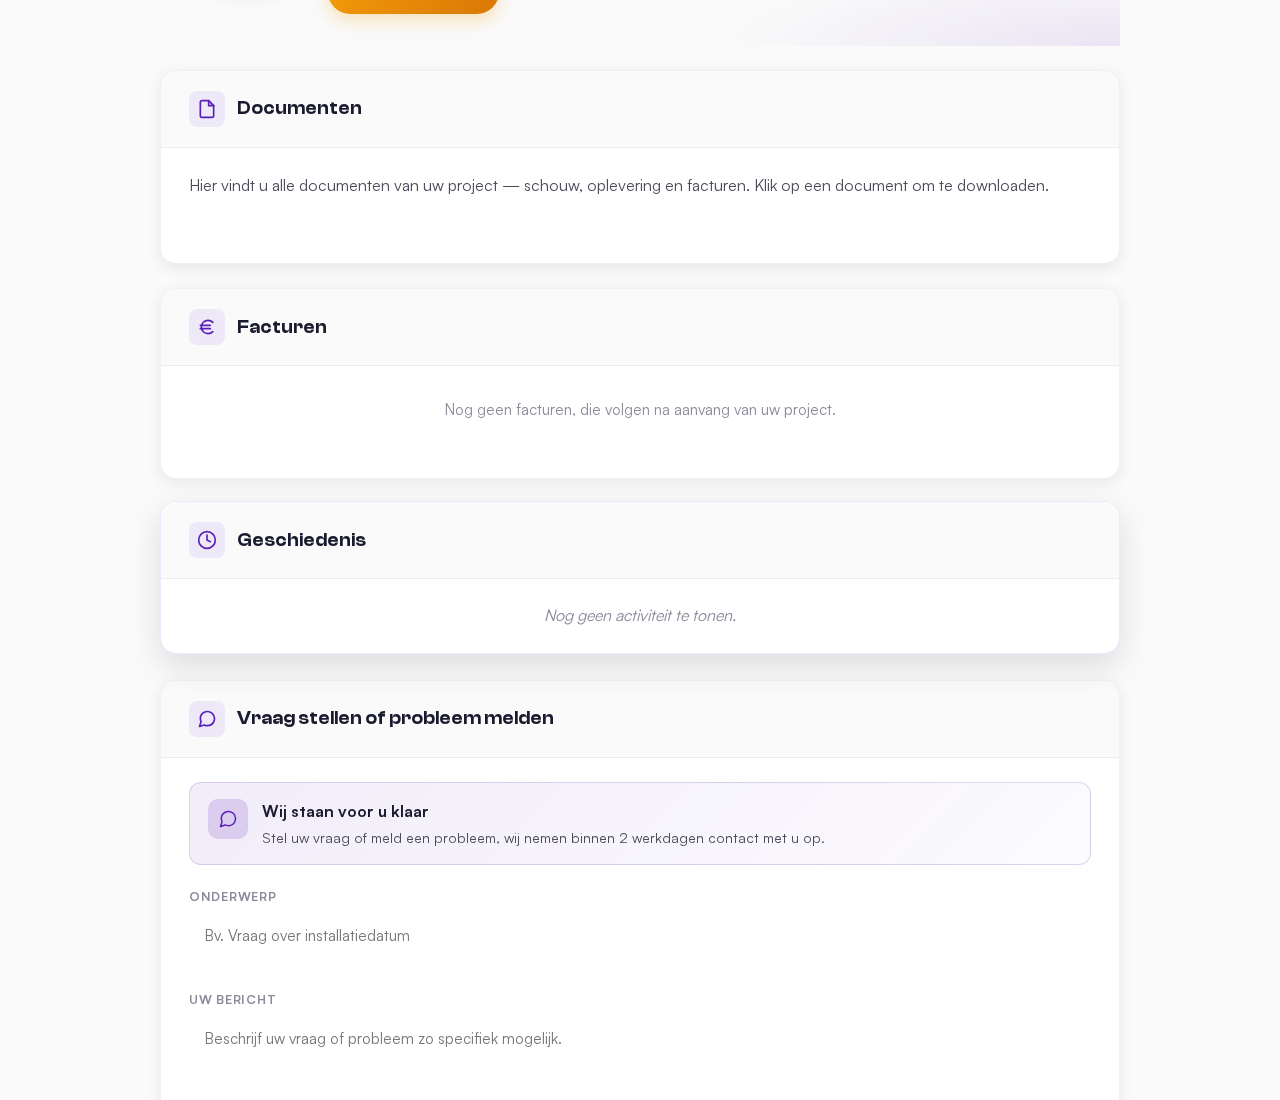
Task: Click the Vraag stellen of probleem melden heading
Action: 395,718
